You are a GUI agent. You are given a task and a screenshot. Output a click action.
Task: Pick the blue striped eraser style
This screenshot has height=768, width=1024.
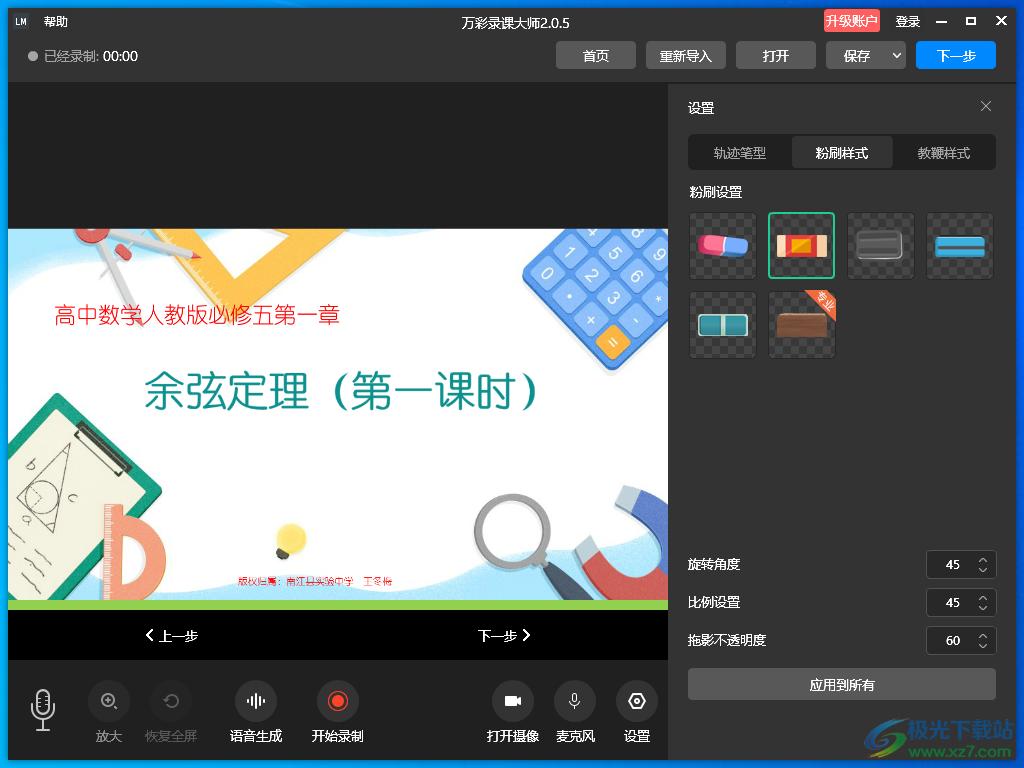(x=959, y=245)
